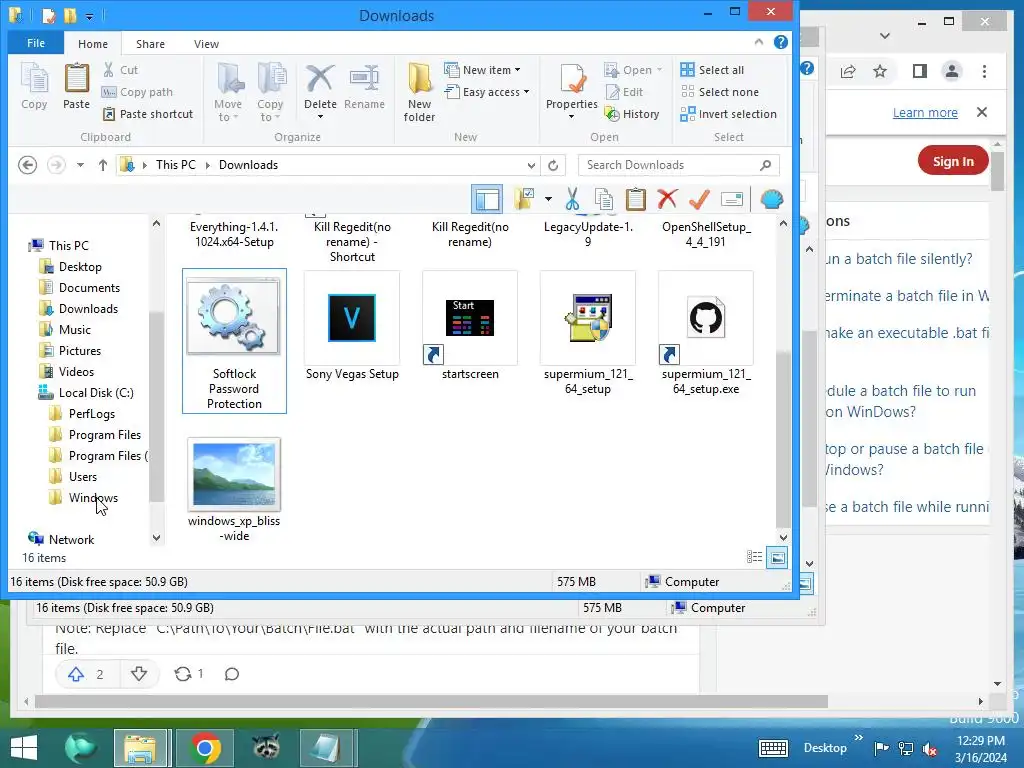Open the Move to menu button
Viewport: 1024px width, 768px height.
[228, 91]
